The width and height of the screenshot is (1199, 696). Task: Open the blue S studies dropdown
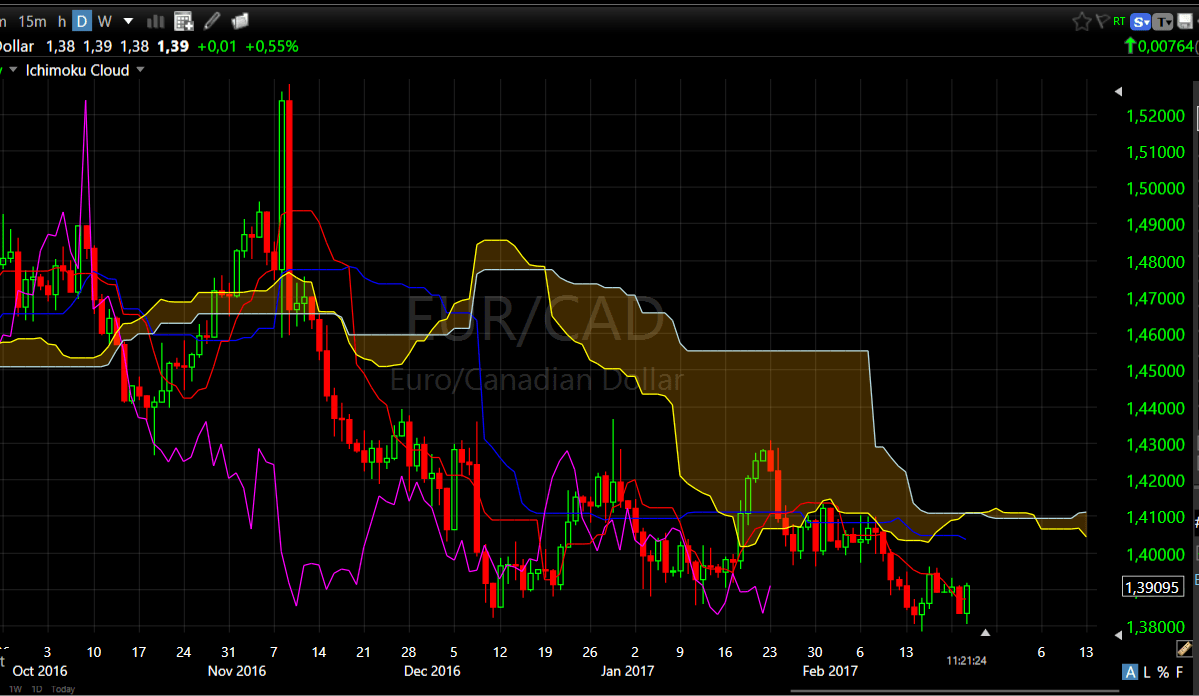coord(1141,21)
